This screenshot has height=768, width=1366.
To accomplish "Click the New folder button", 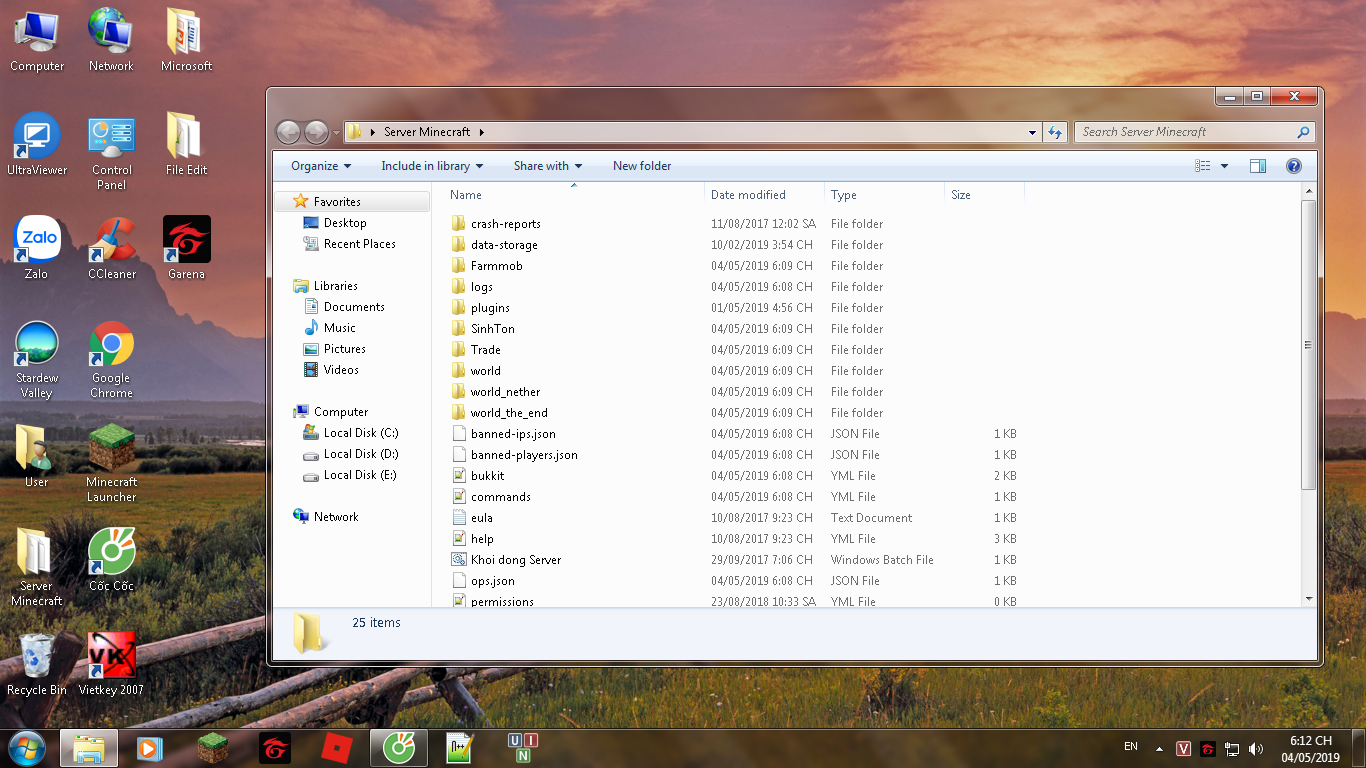I will pyautogui.click(x=642, y=166).
